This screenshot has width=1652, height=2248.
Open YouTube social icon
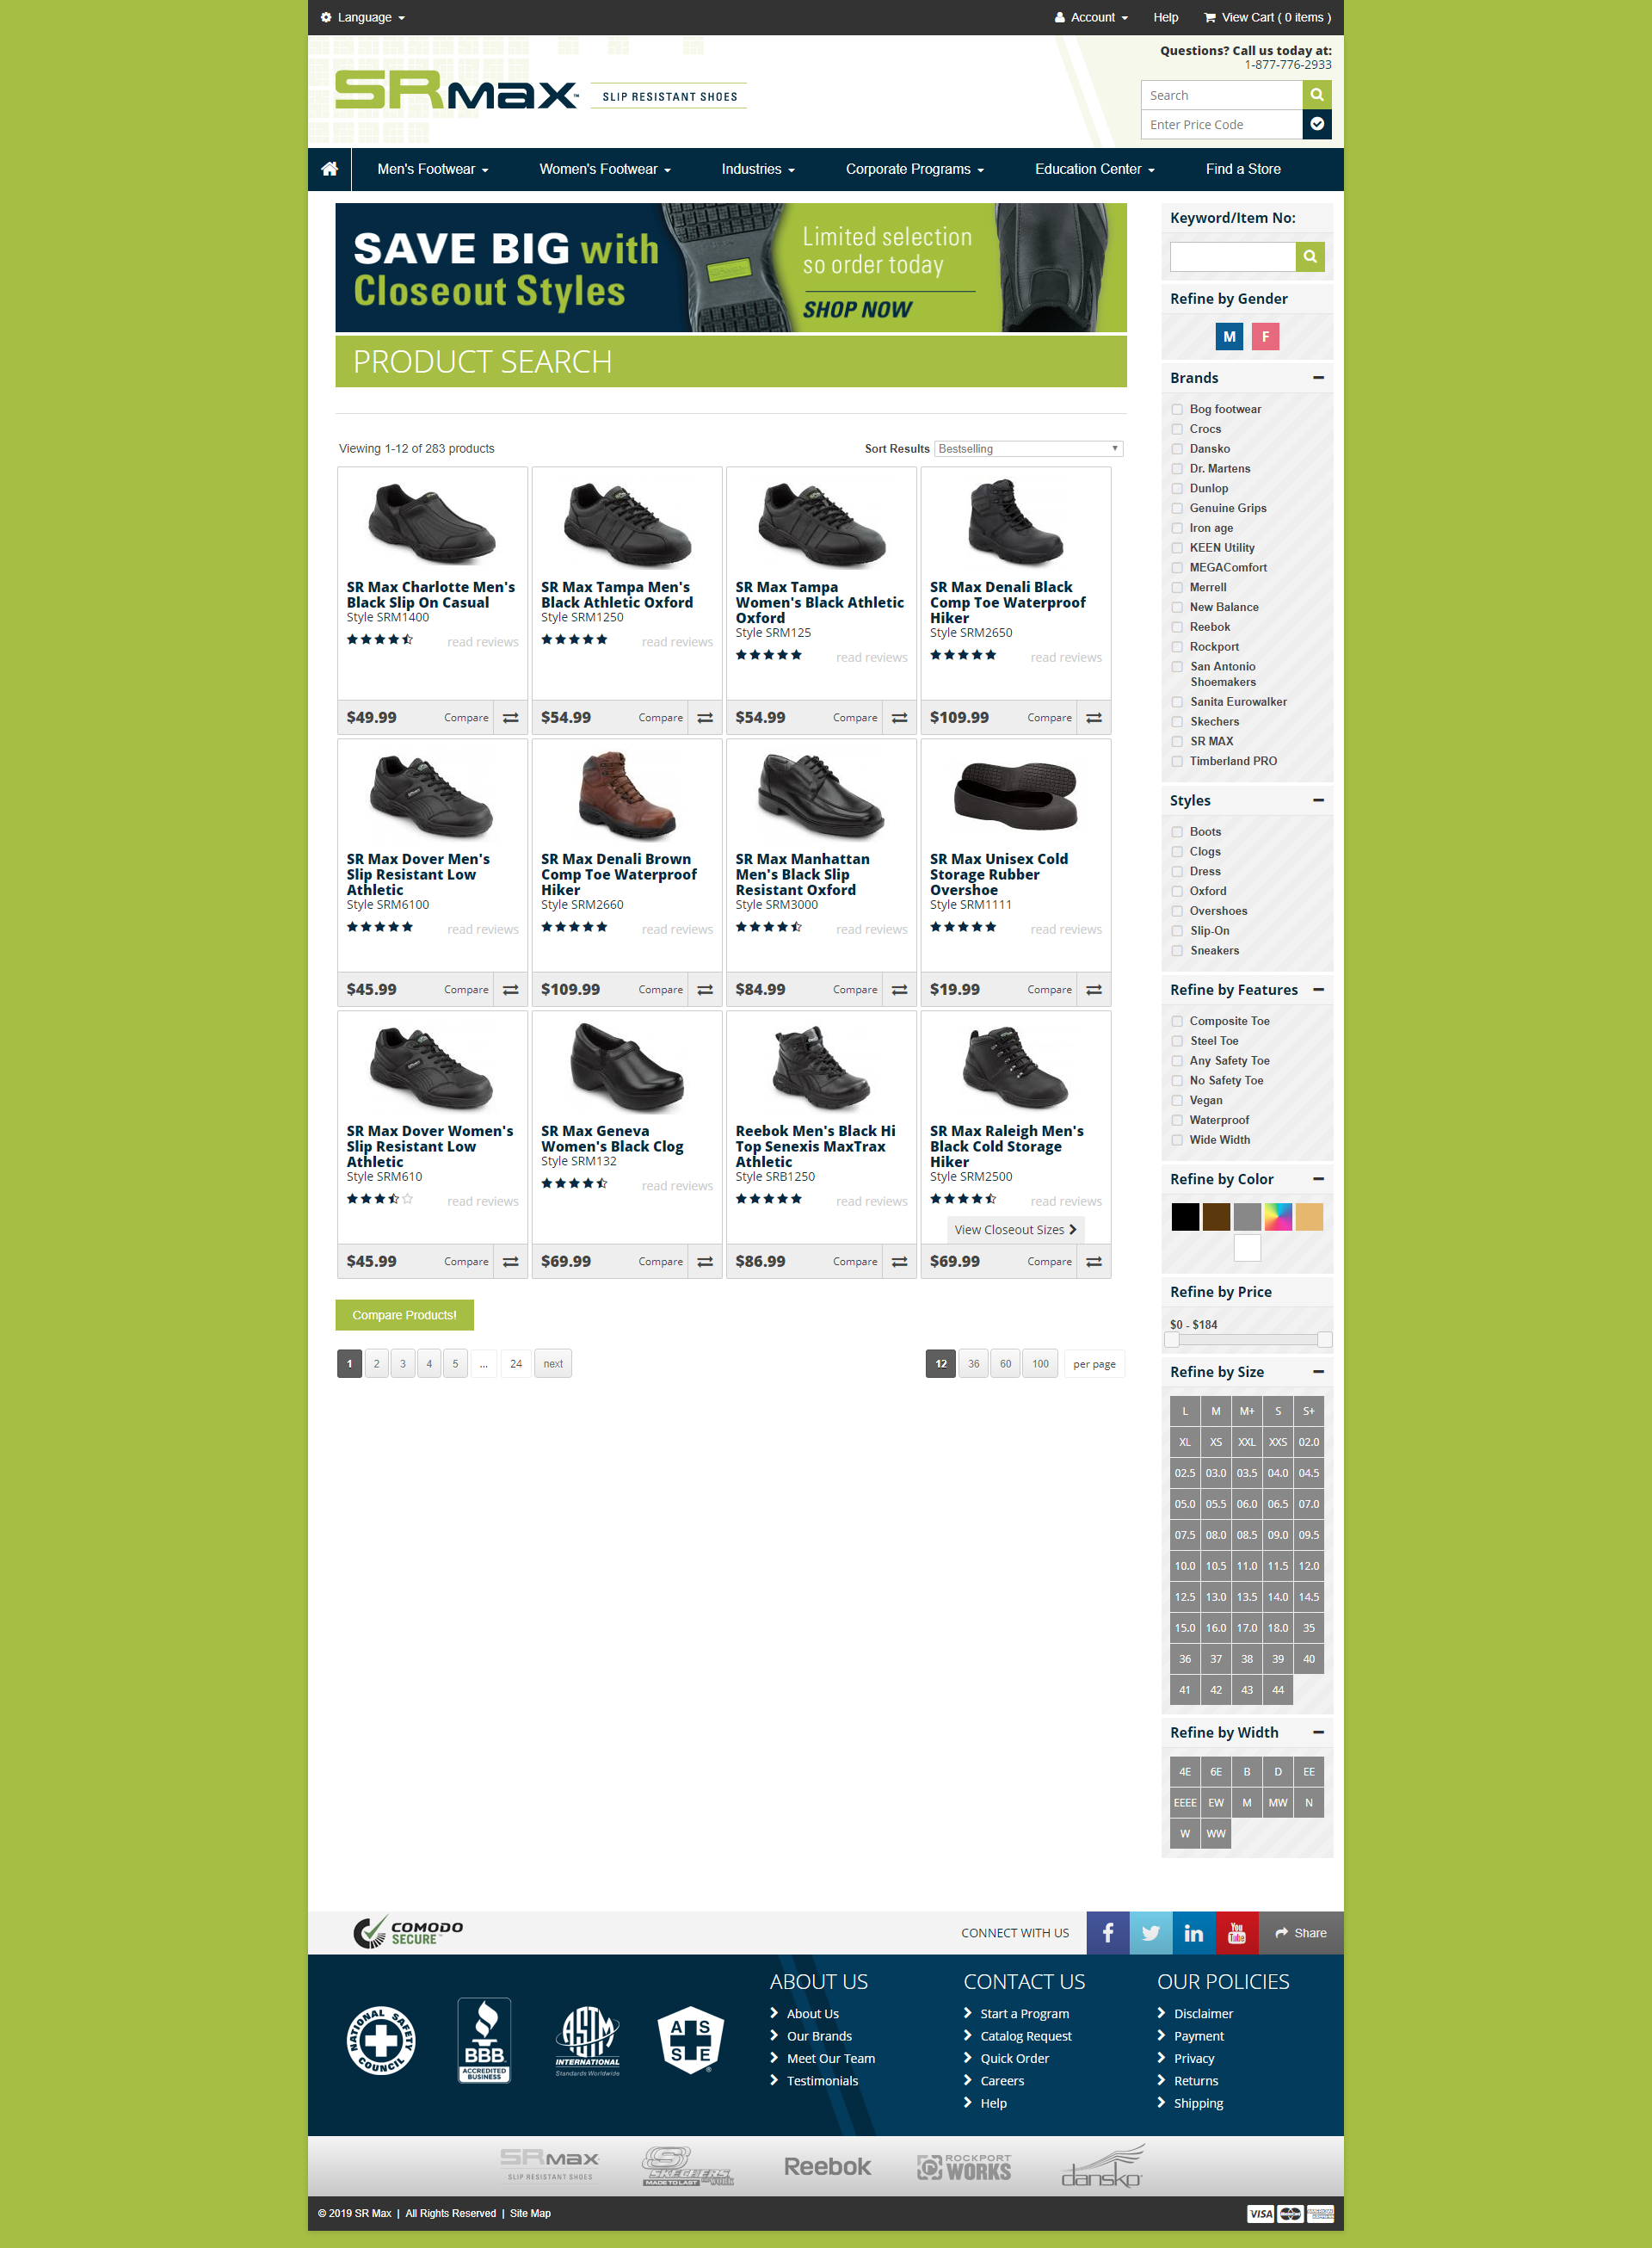tap(1237, 1932)
